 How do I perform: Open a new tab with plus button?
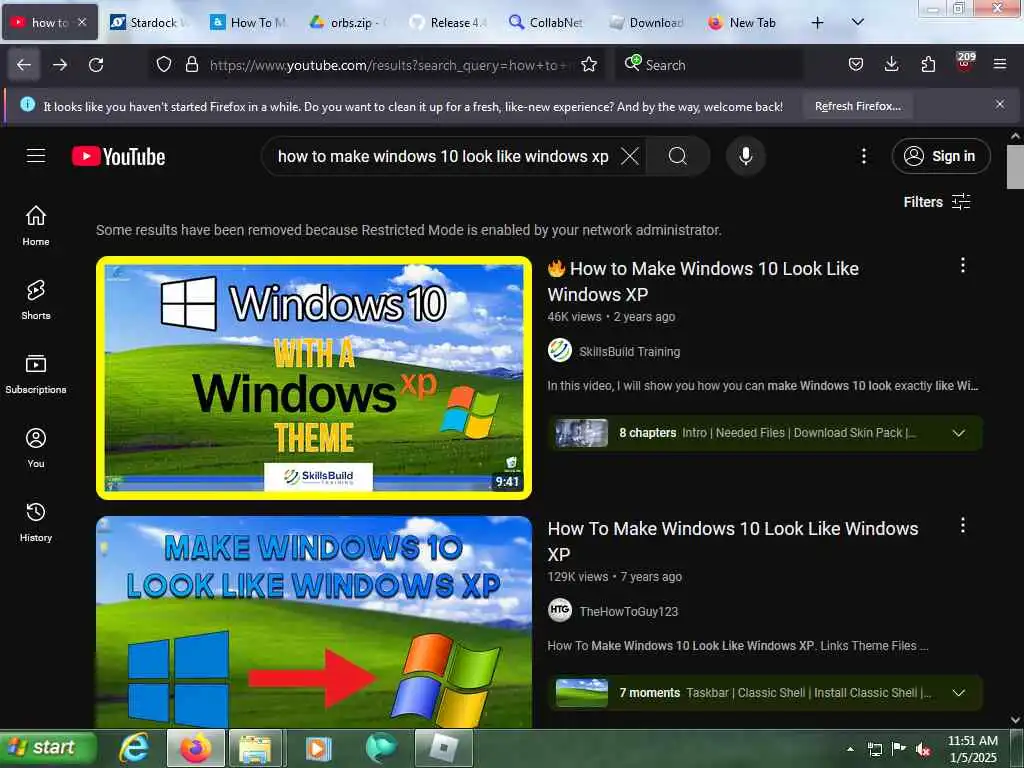(x=817, y=23)
